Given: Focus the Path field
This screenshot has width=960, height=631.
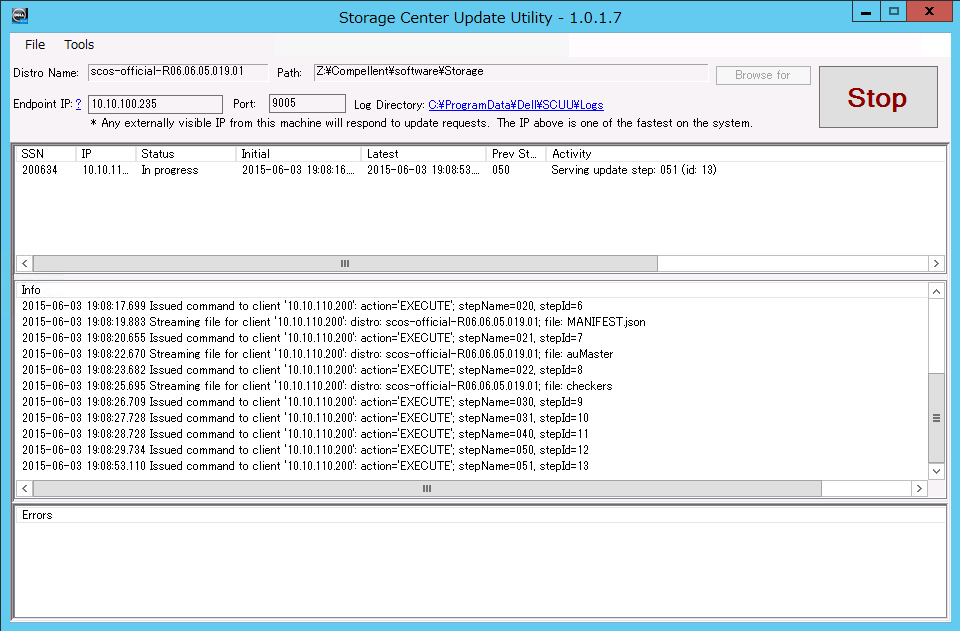Looking at the screenshot, I should point(511,72).
